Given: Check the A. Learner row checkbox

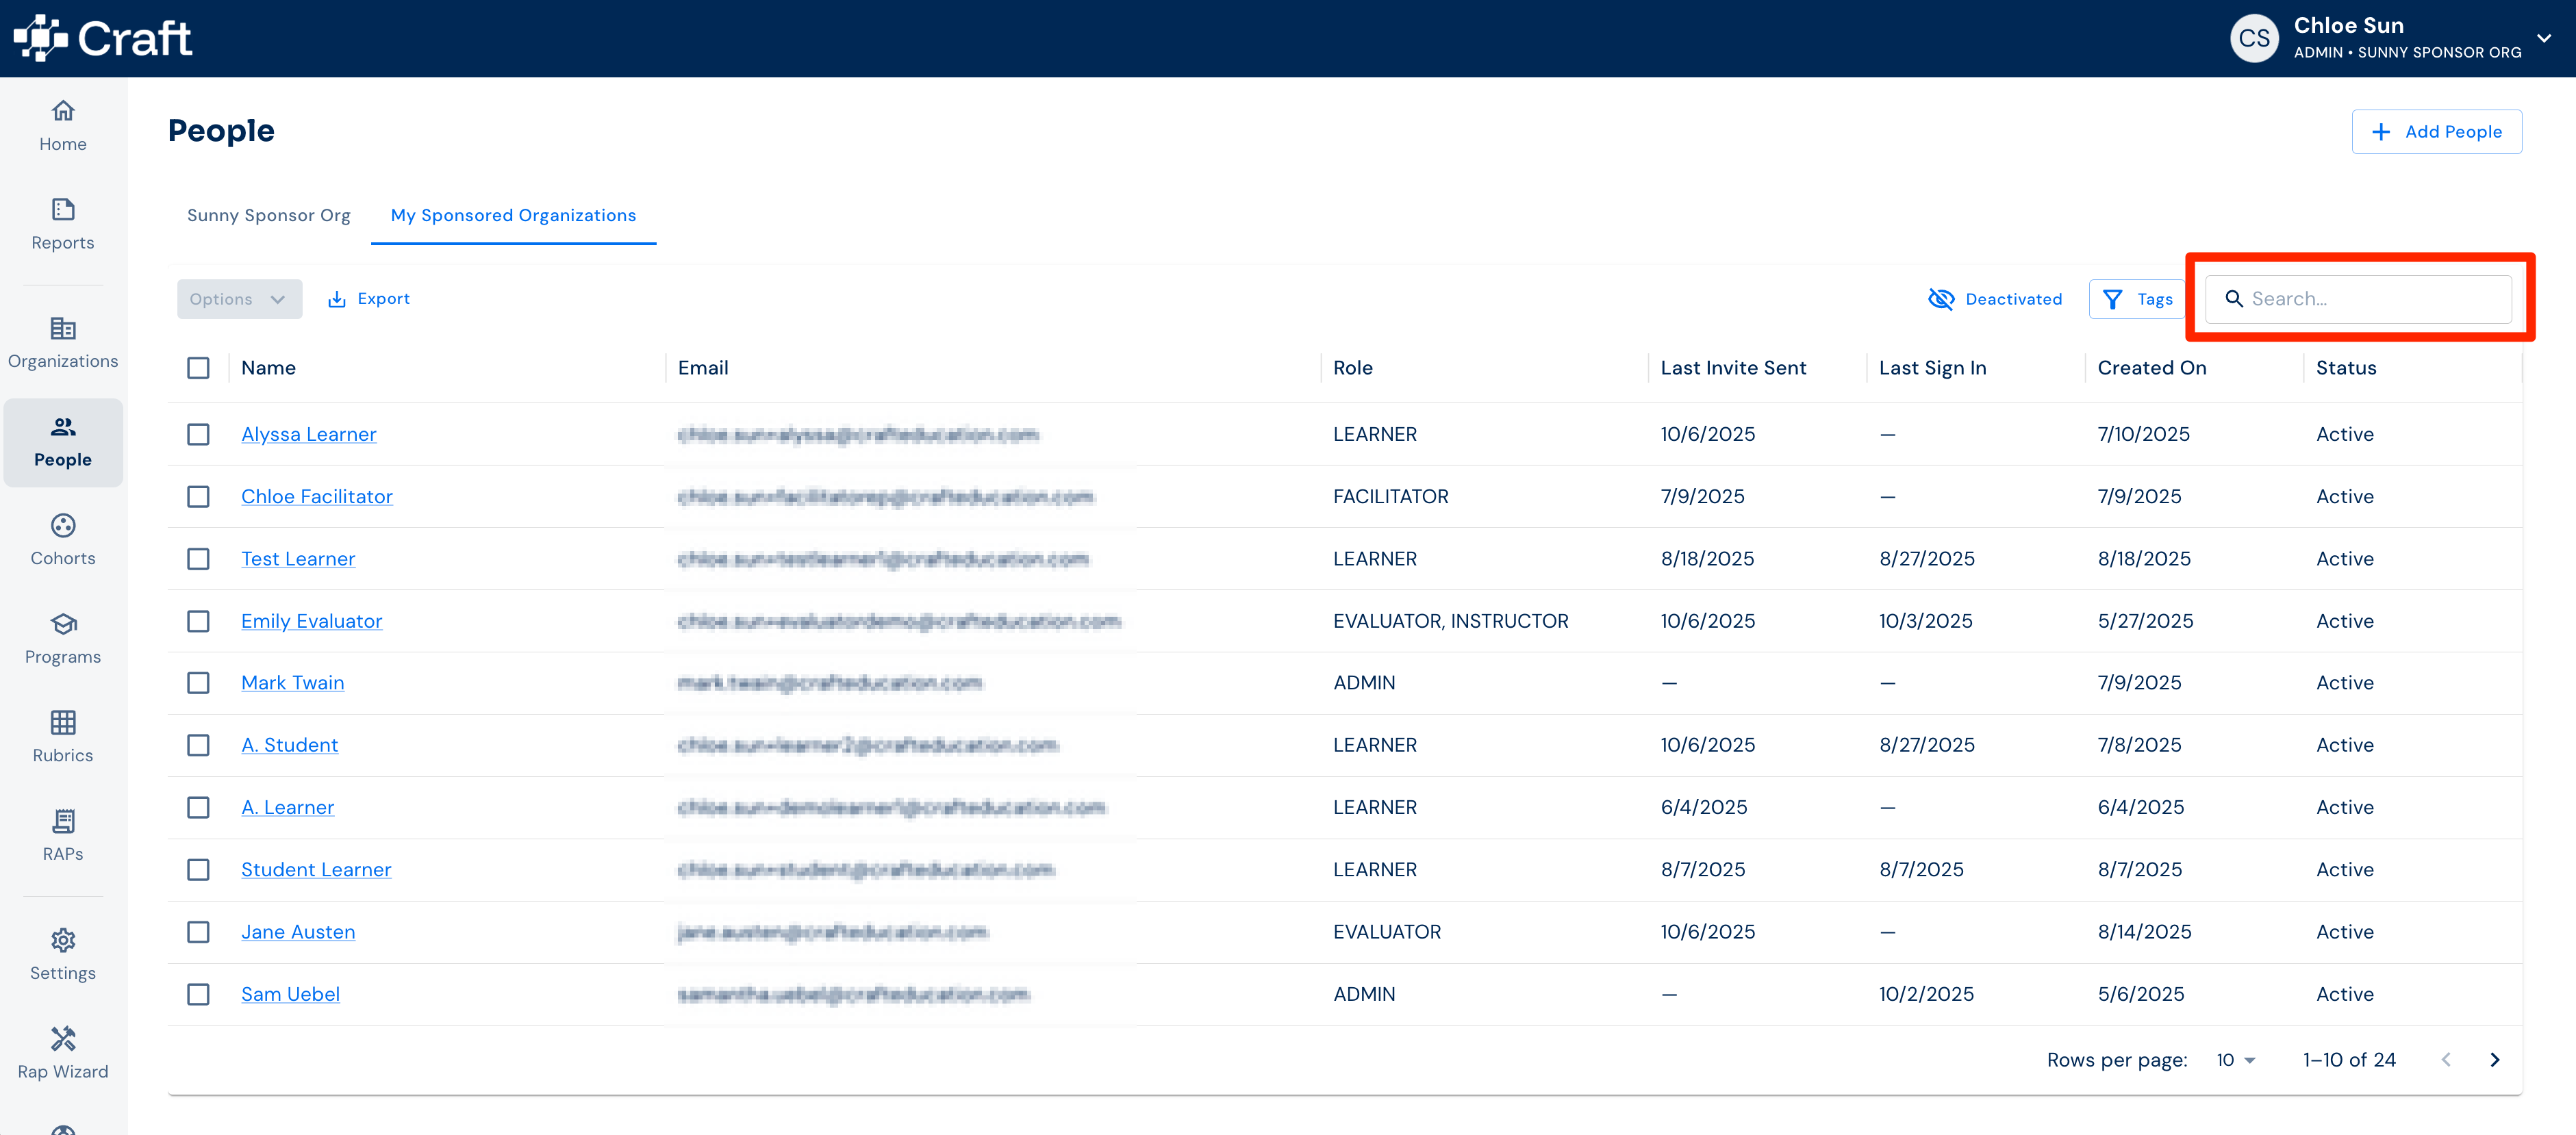Looking at the screenshot, I should tap(198, 807).
